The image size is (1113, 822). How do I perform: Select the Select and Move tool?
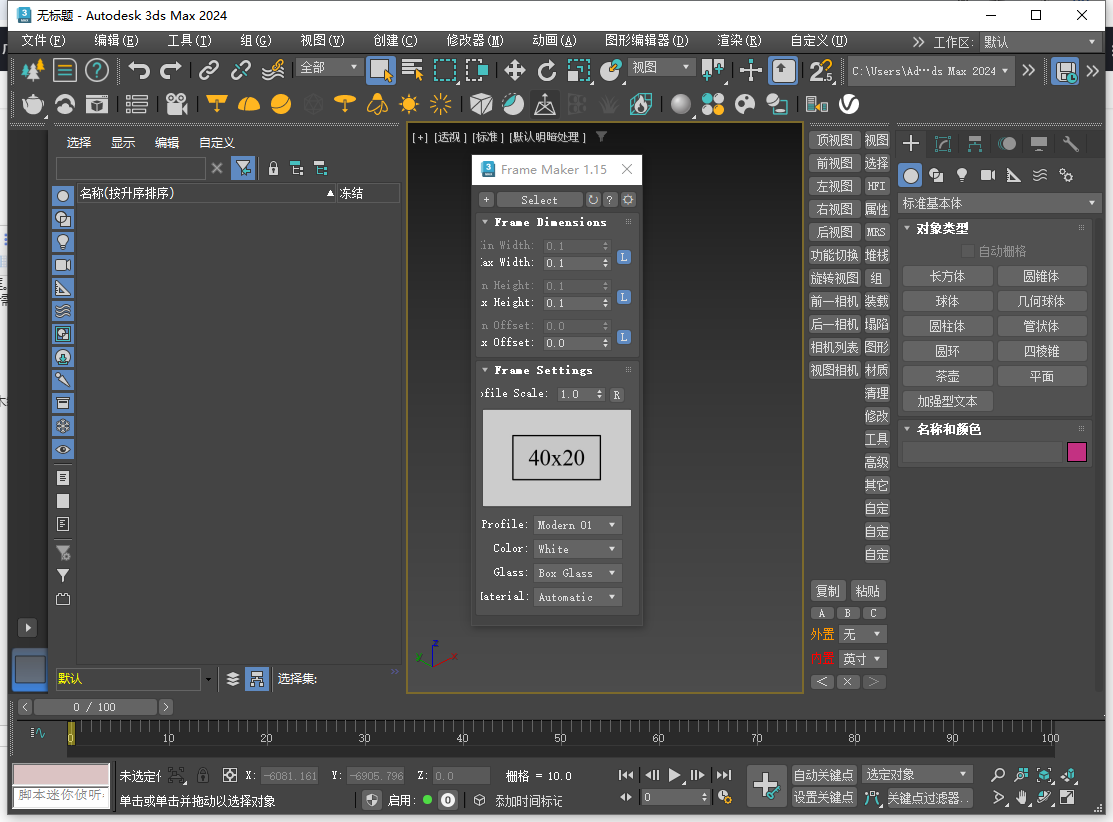pyautogui.click(x=512, y=71)
